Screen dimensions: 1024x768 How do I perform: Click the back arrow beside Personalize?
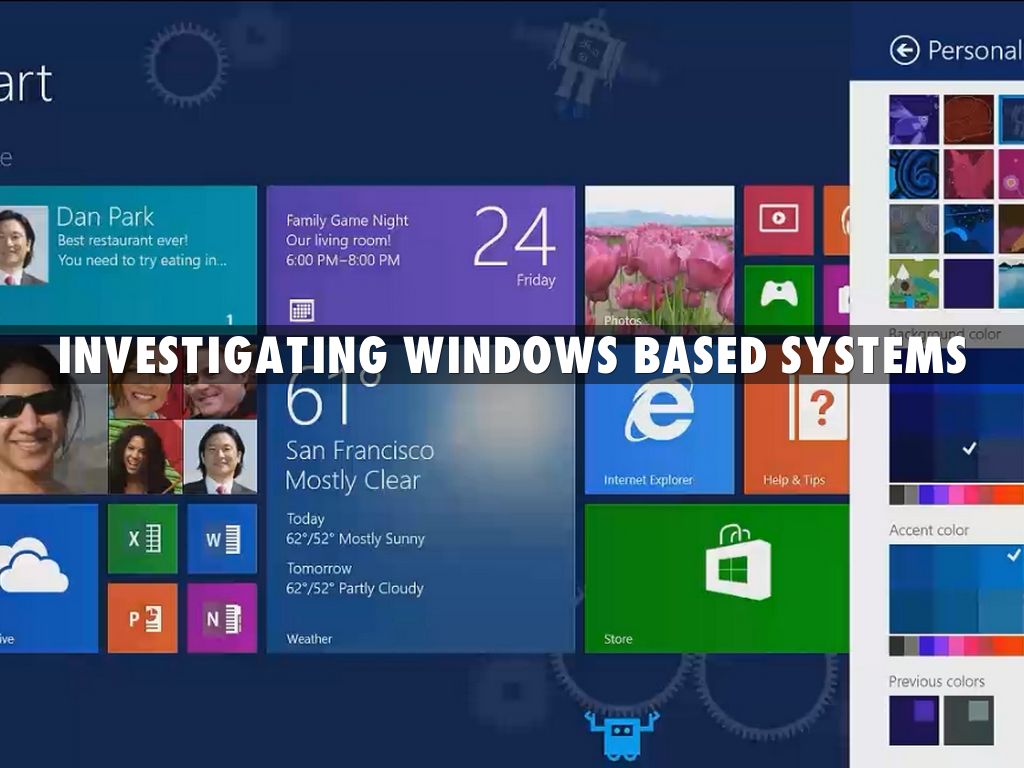tap(904, 51)
